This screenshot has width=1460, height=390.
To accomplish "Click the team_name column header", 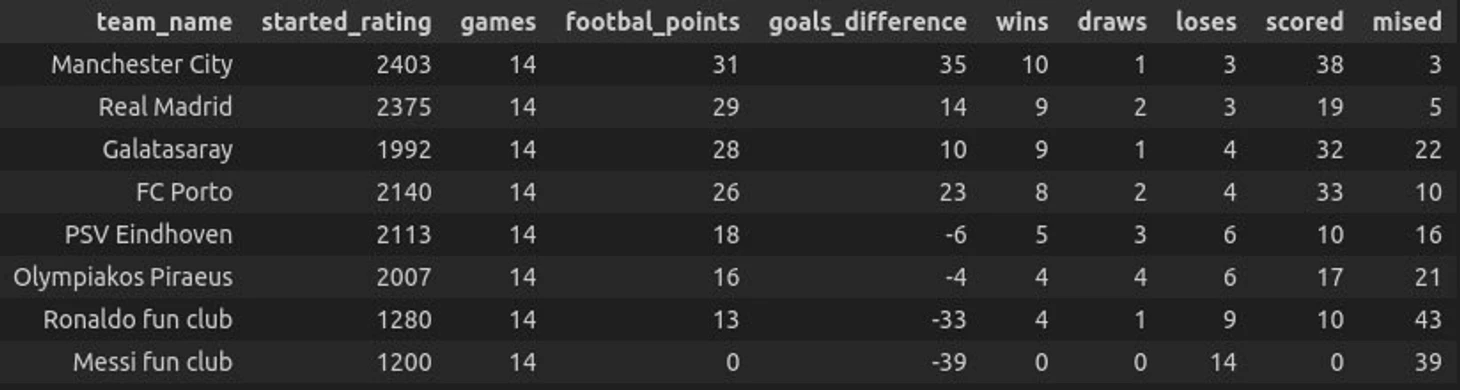I will tap(164, 22).
